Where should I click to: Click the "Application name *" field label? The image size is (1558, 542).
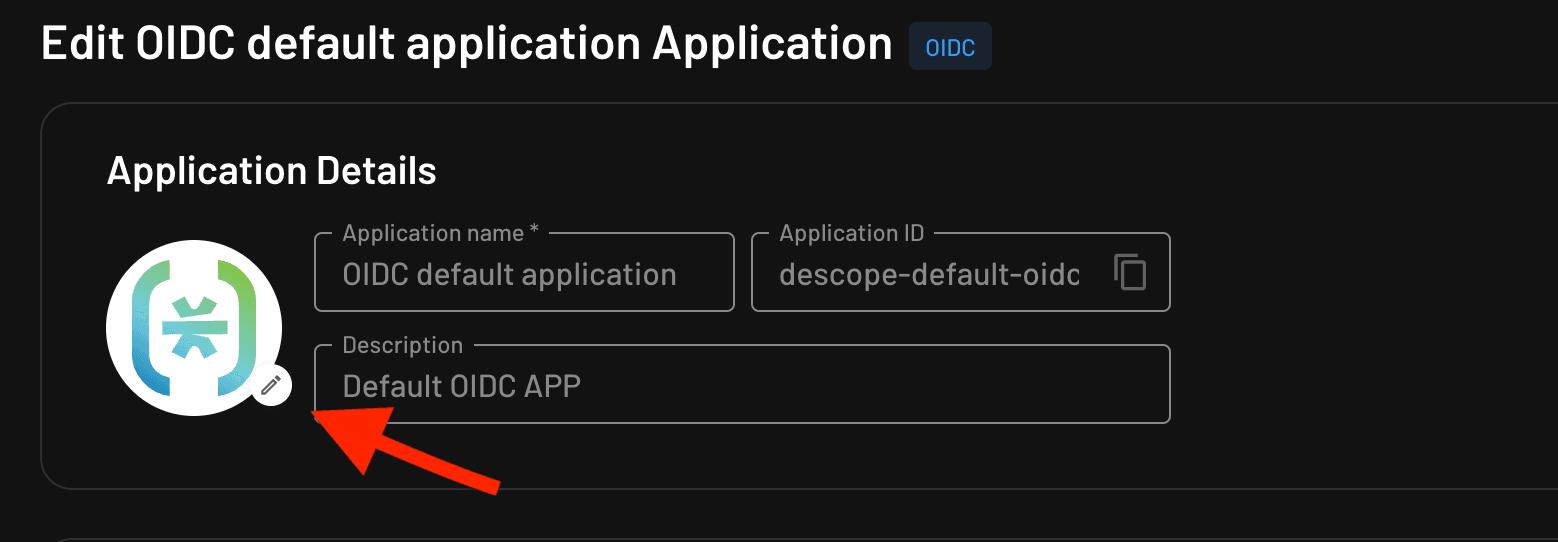point(435,233)
